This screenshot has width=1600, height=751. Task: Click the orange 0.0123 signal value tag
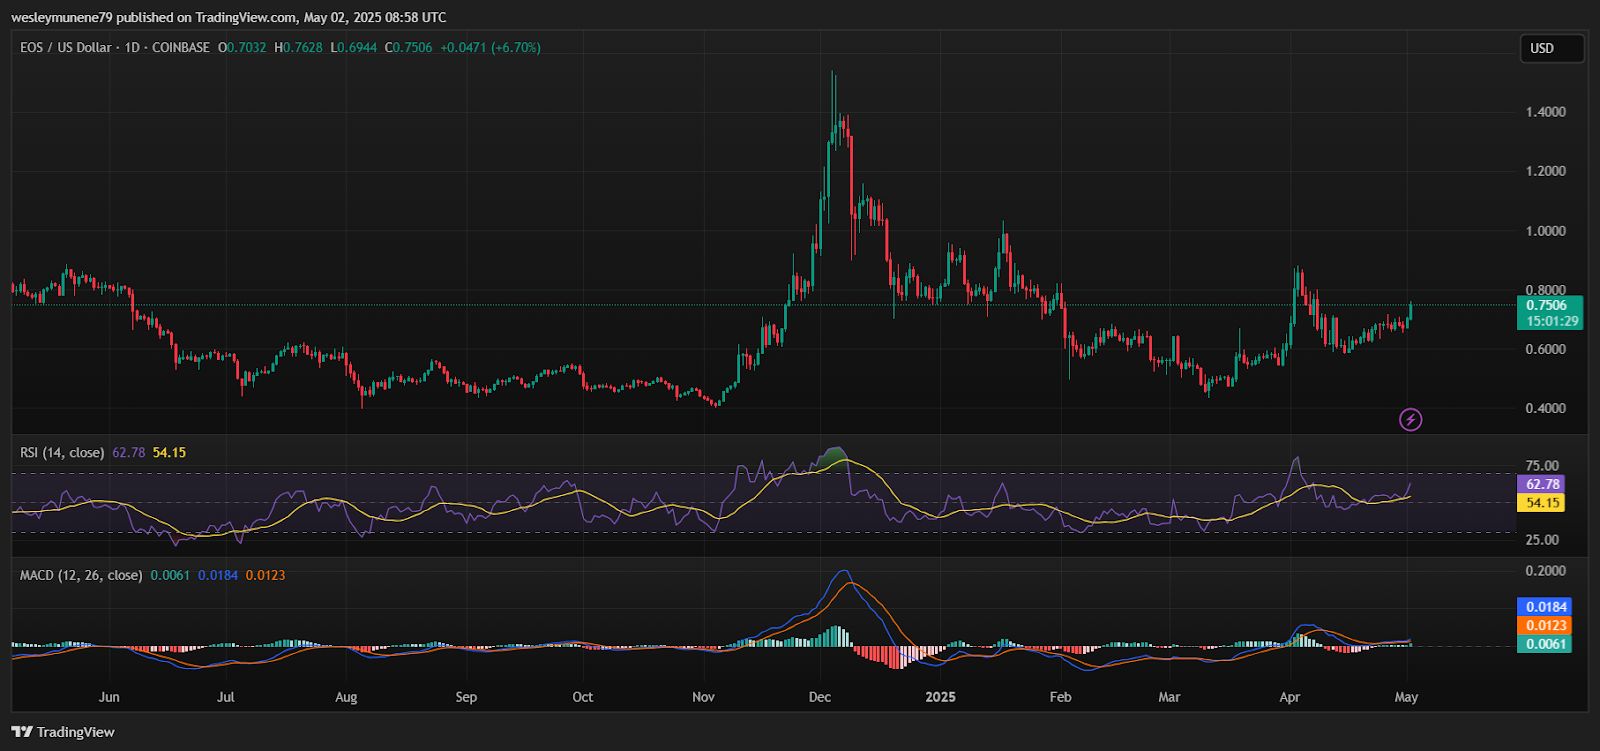[1544, 626]
